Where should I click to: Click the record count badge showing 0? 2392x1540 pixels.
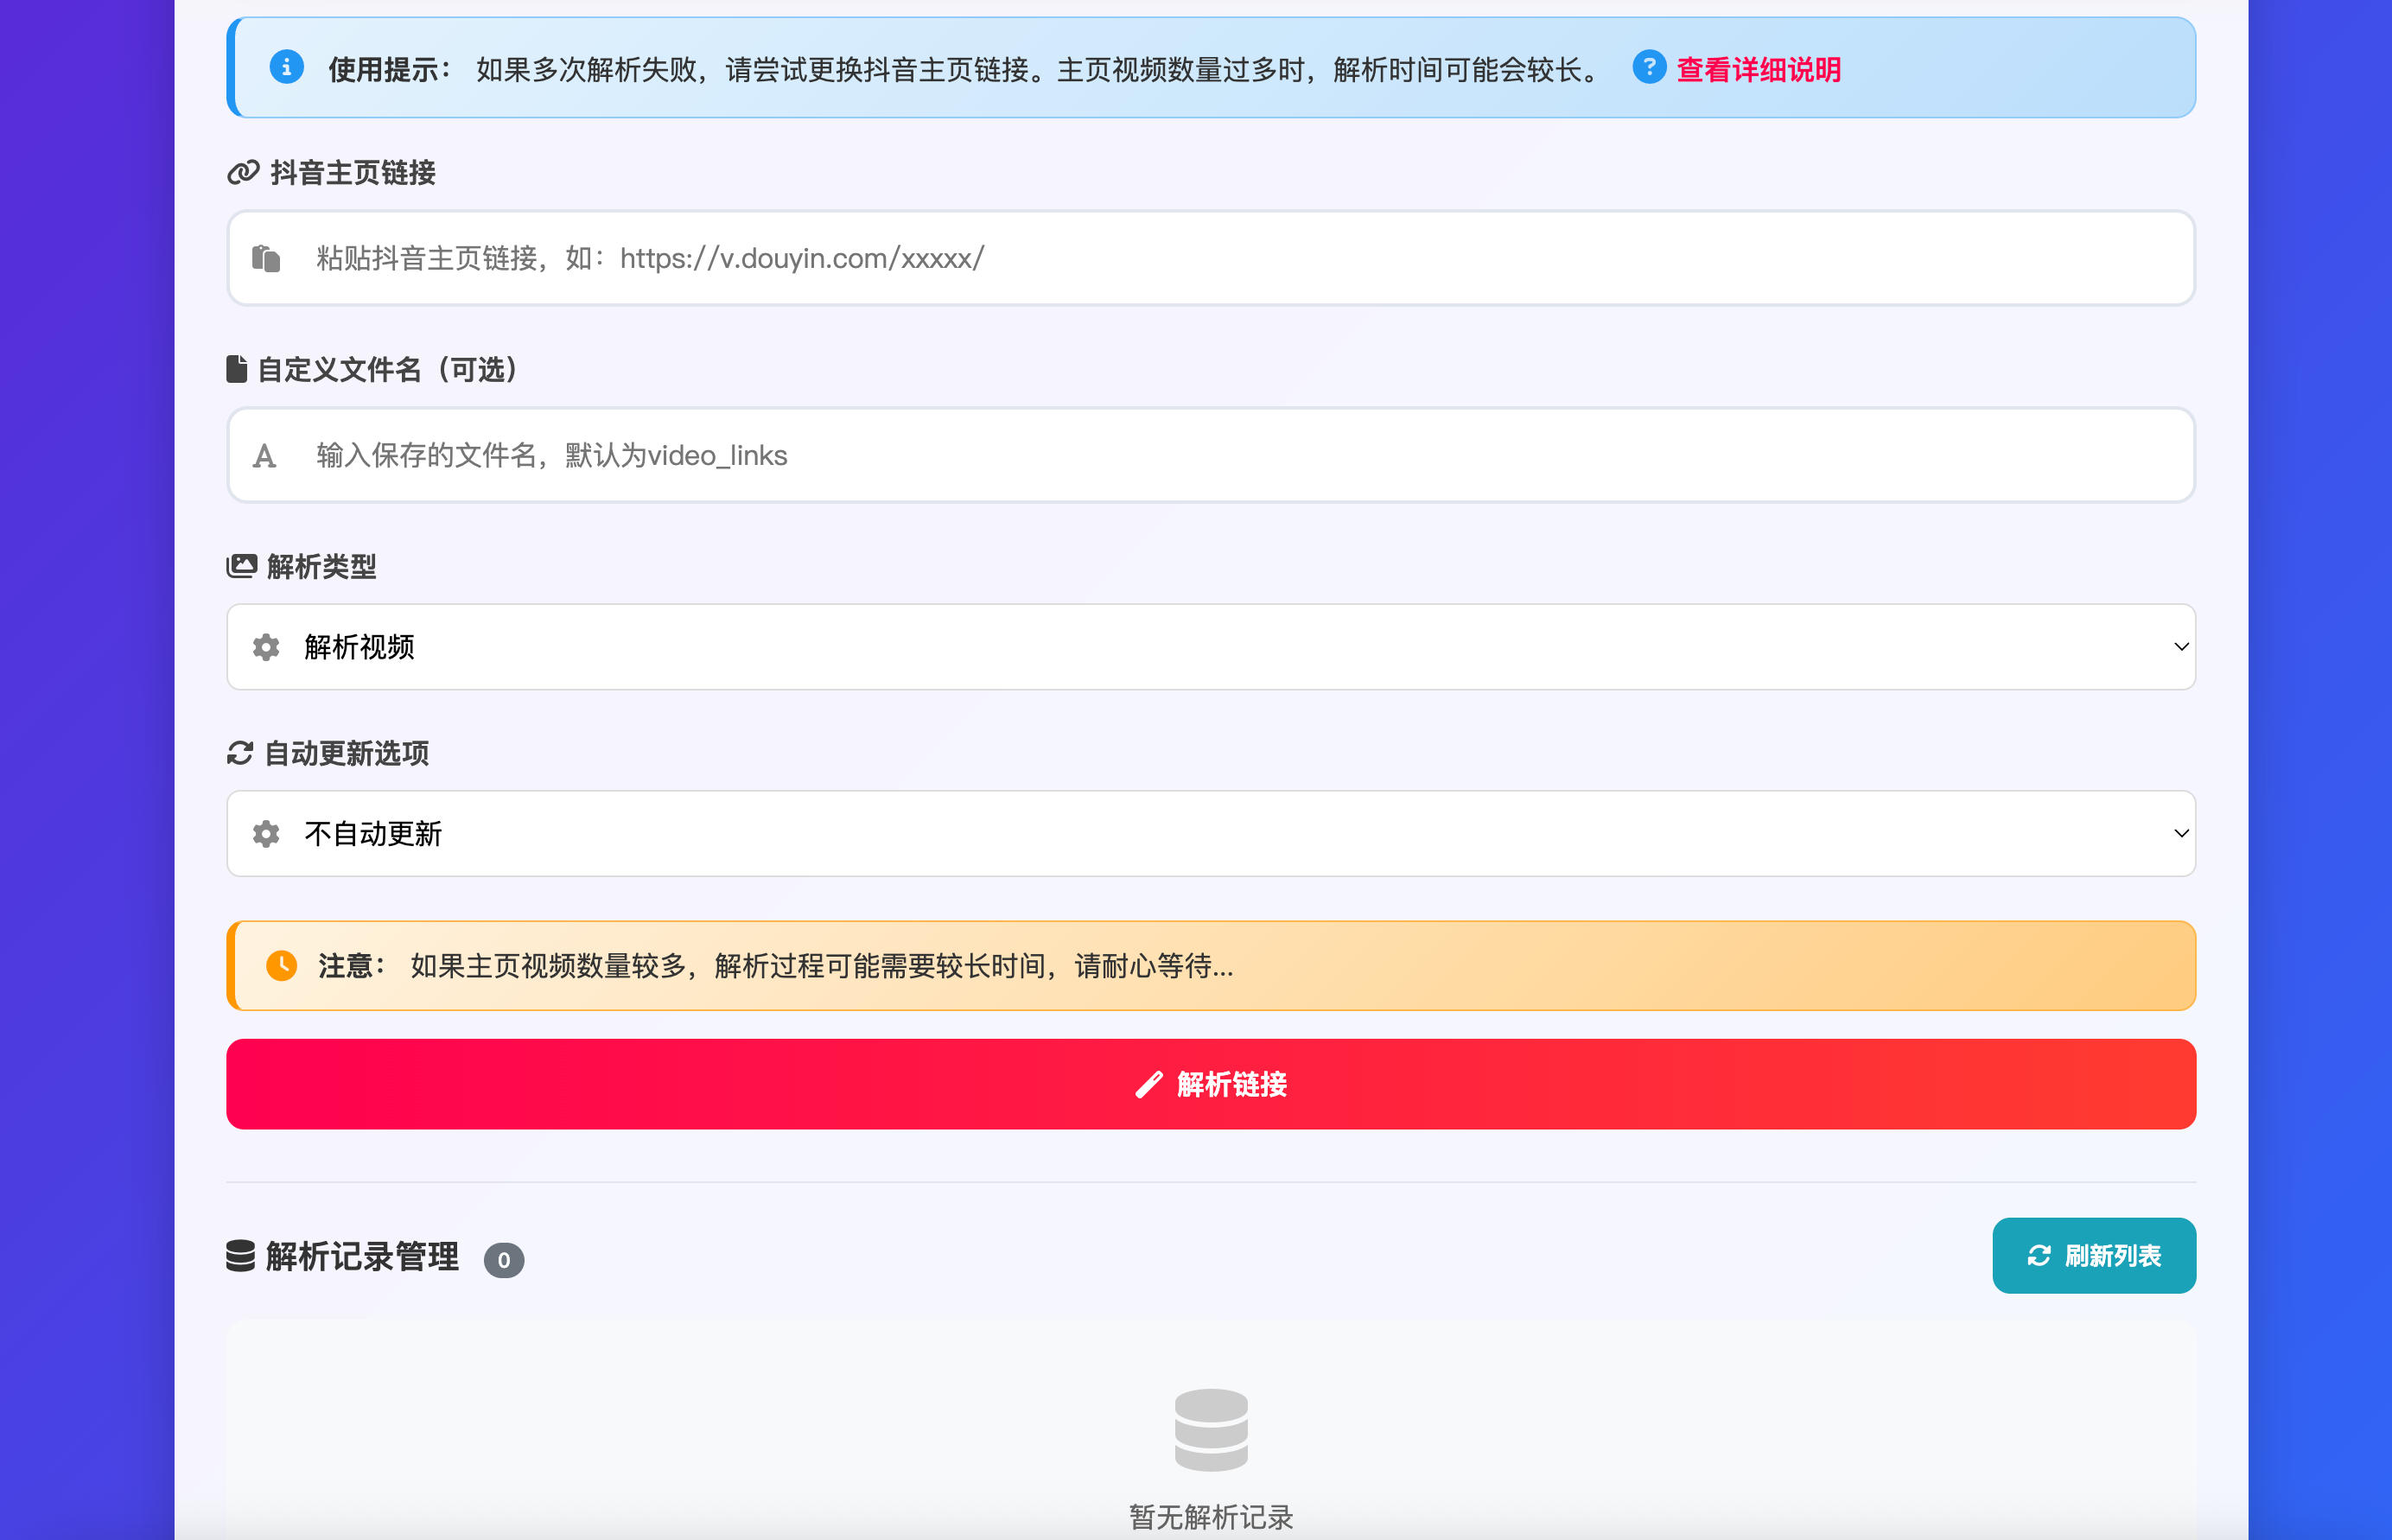pos(504,1260)
